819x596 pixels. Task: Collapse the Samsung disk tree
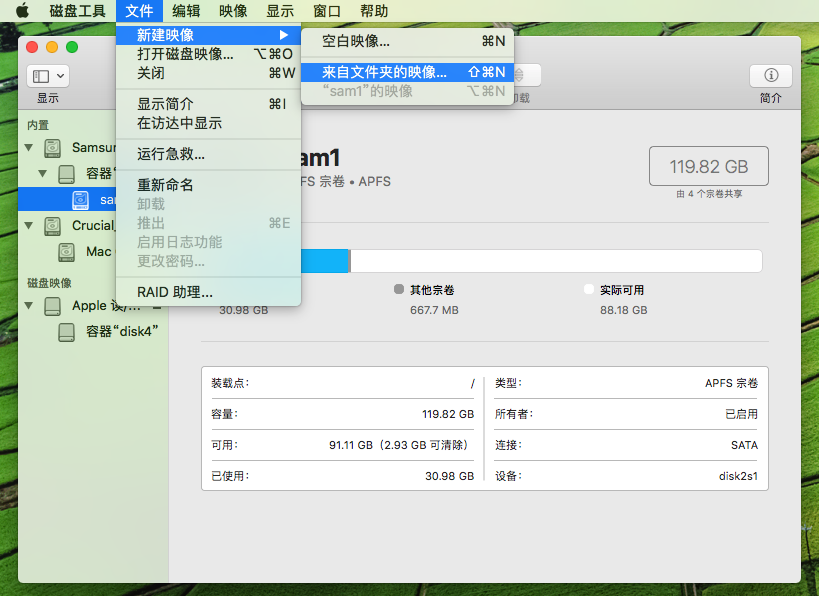[29, 148]
